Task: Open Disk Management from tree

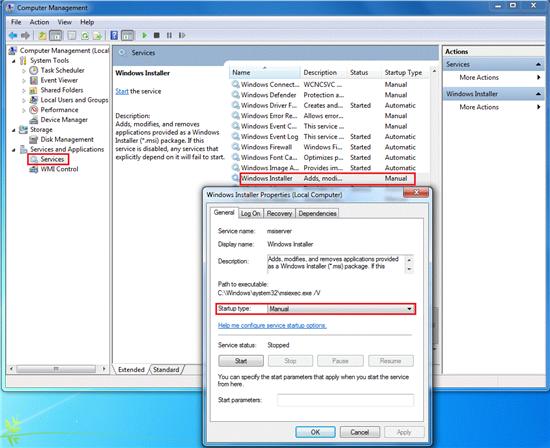Action: pyautogui.click(x=67, y=139)
